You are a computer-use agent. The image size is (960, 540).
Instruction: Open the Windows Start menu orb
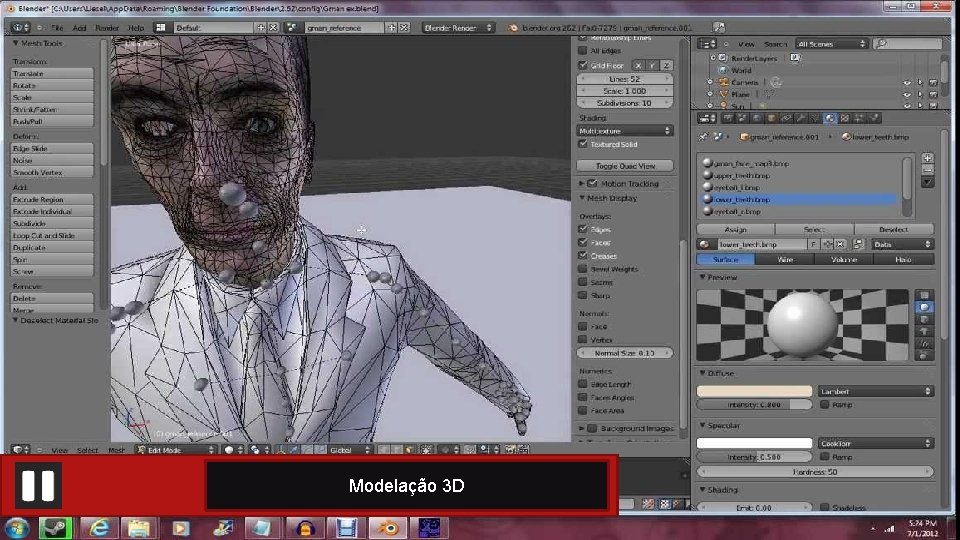tap(17, 528)
